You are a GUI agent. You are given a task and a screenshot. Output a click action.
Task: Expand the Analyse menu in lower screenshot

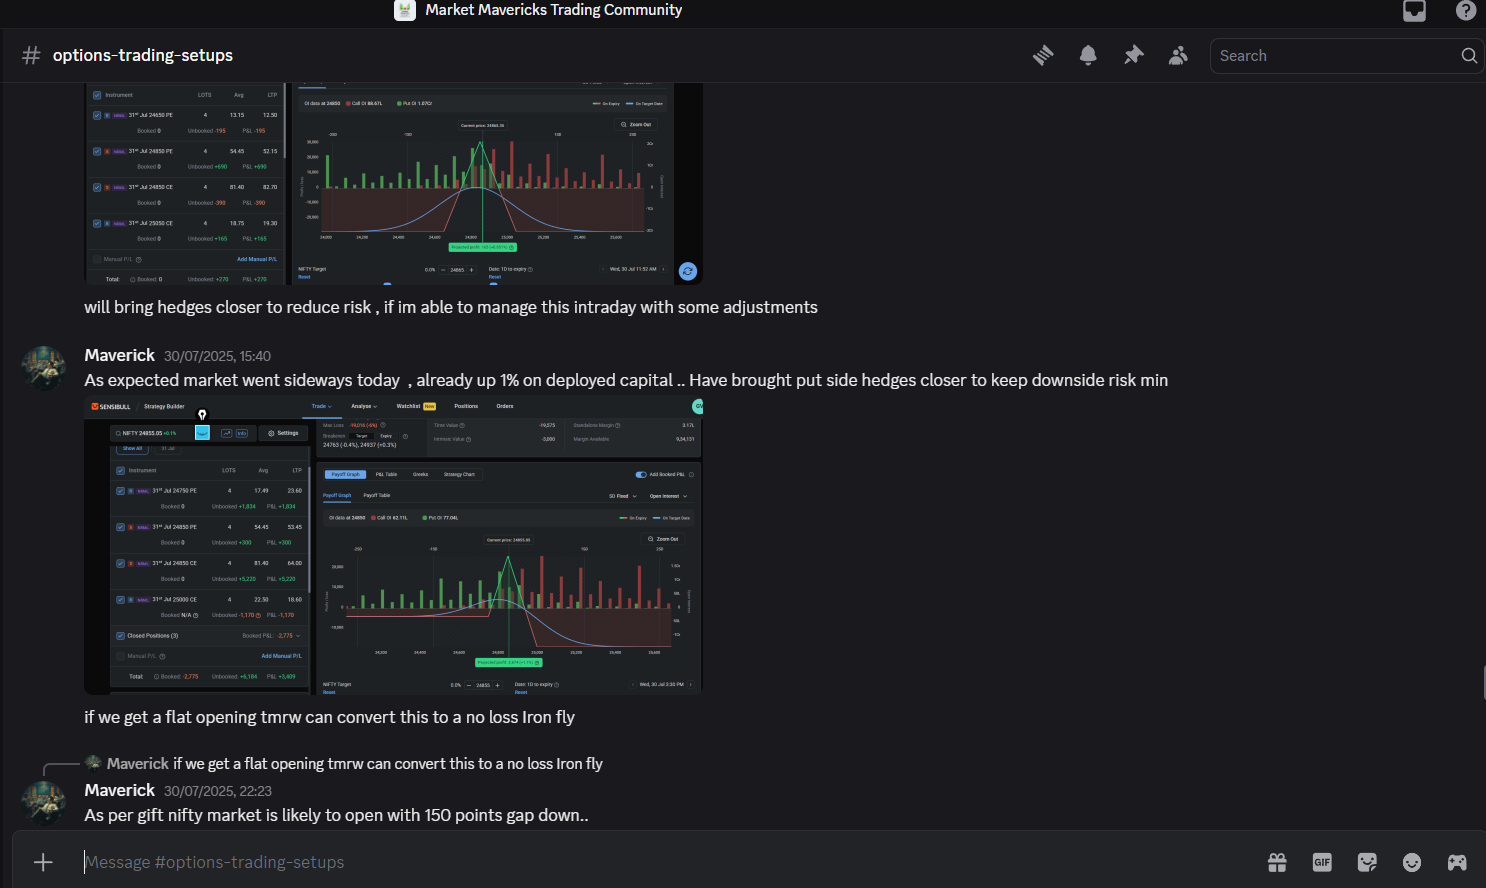tap(363, 406)
